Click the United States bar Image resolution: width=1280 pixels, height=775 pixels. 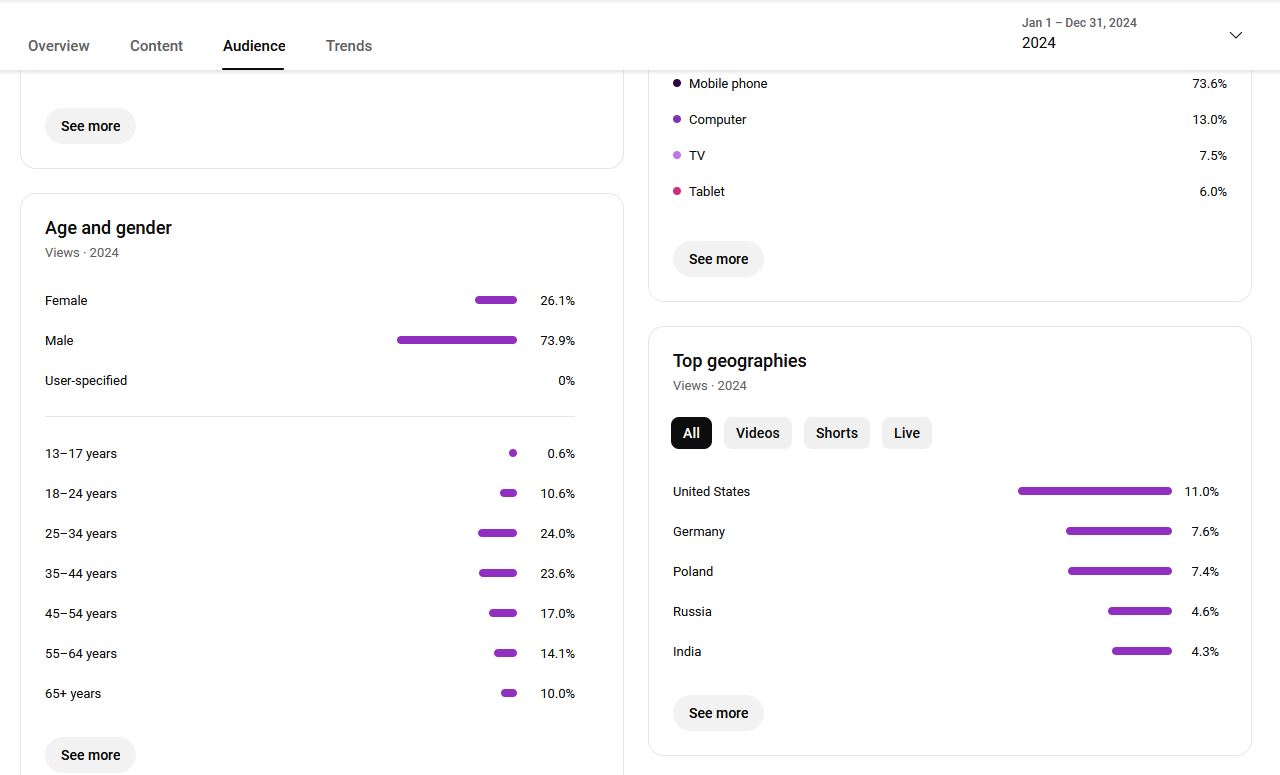click(x=1095, y=491)
